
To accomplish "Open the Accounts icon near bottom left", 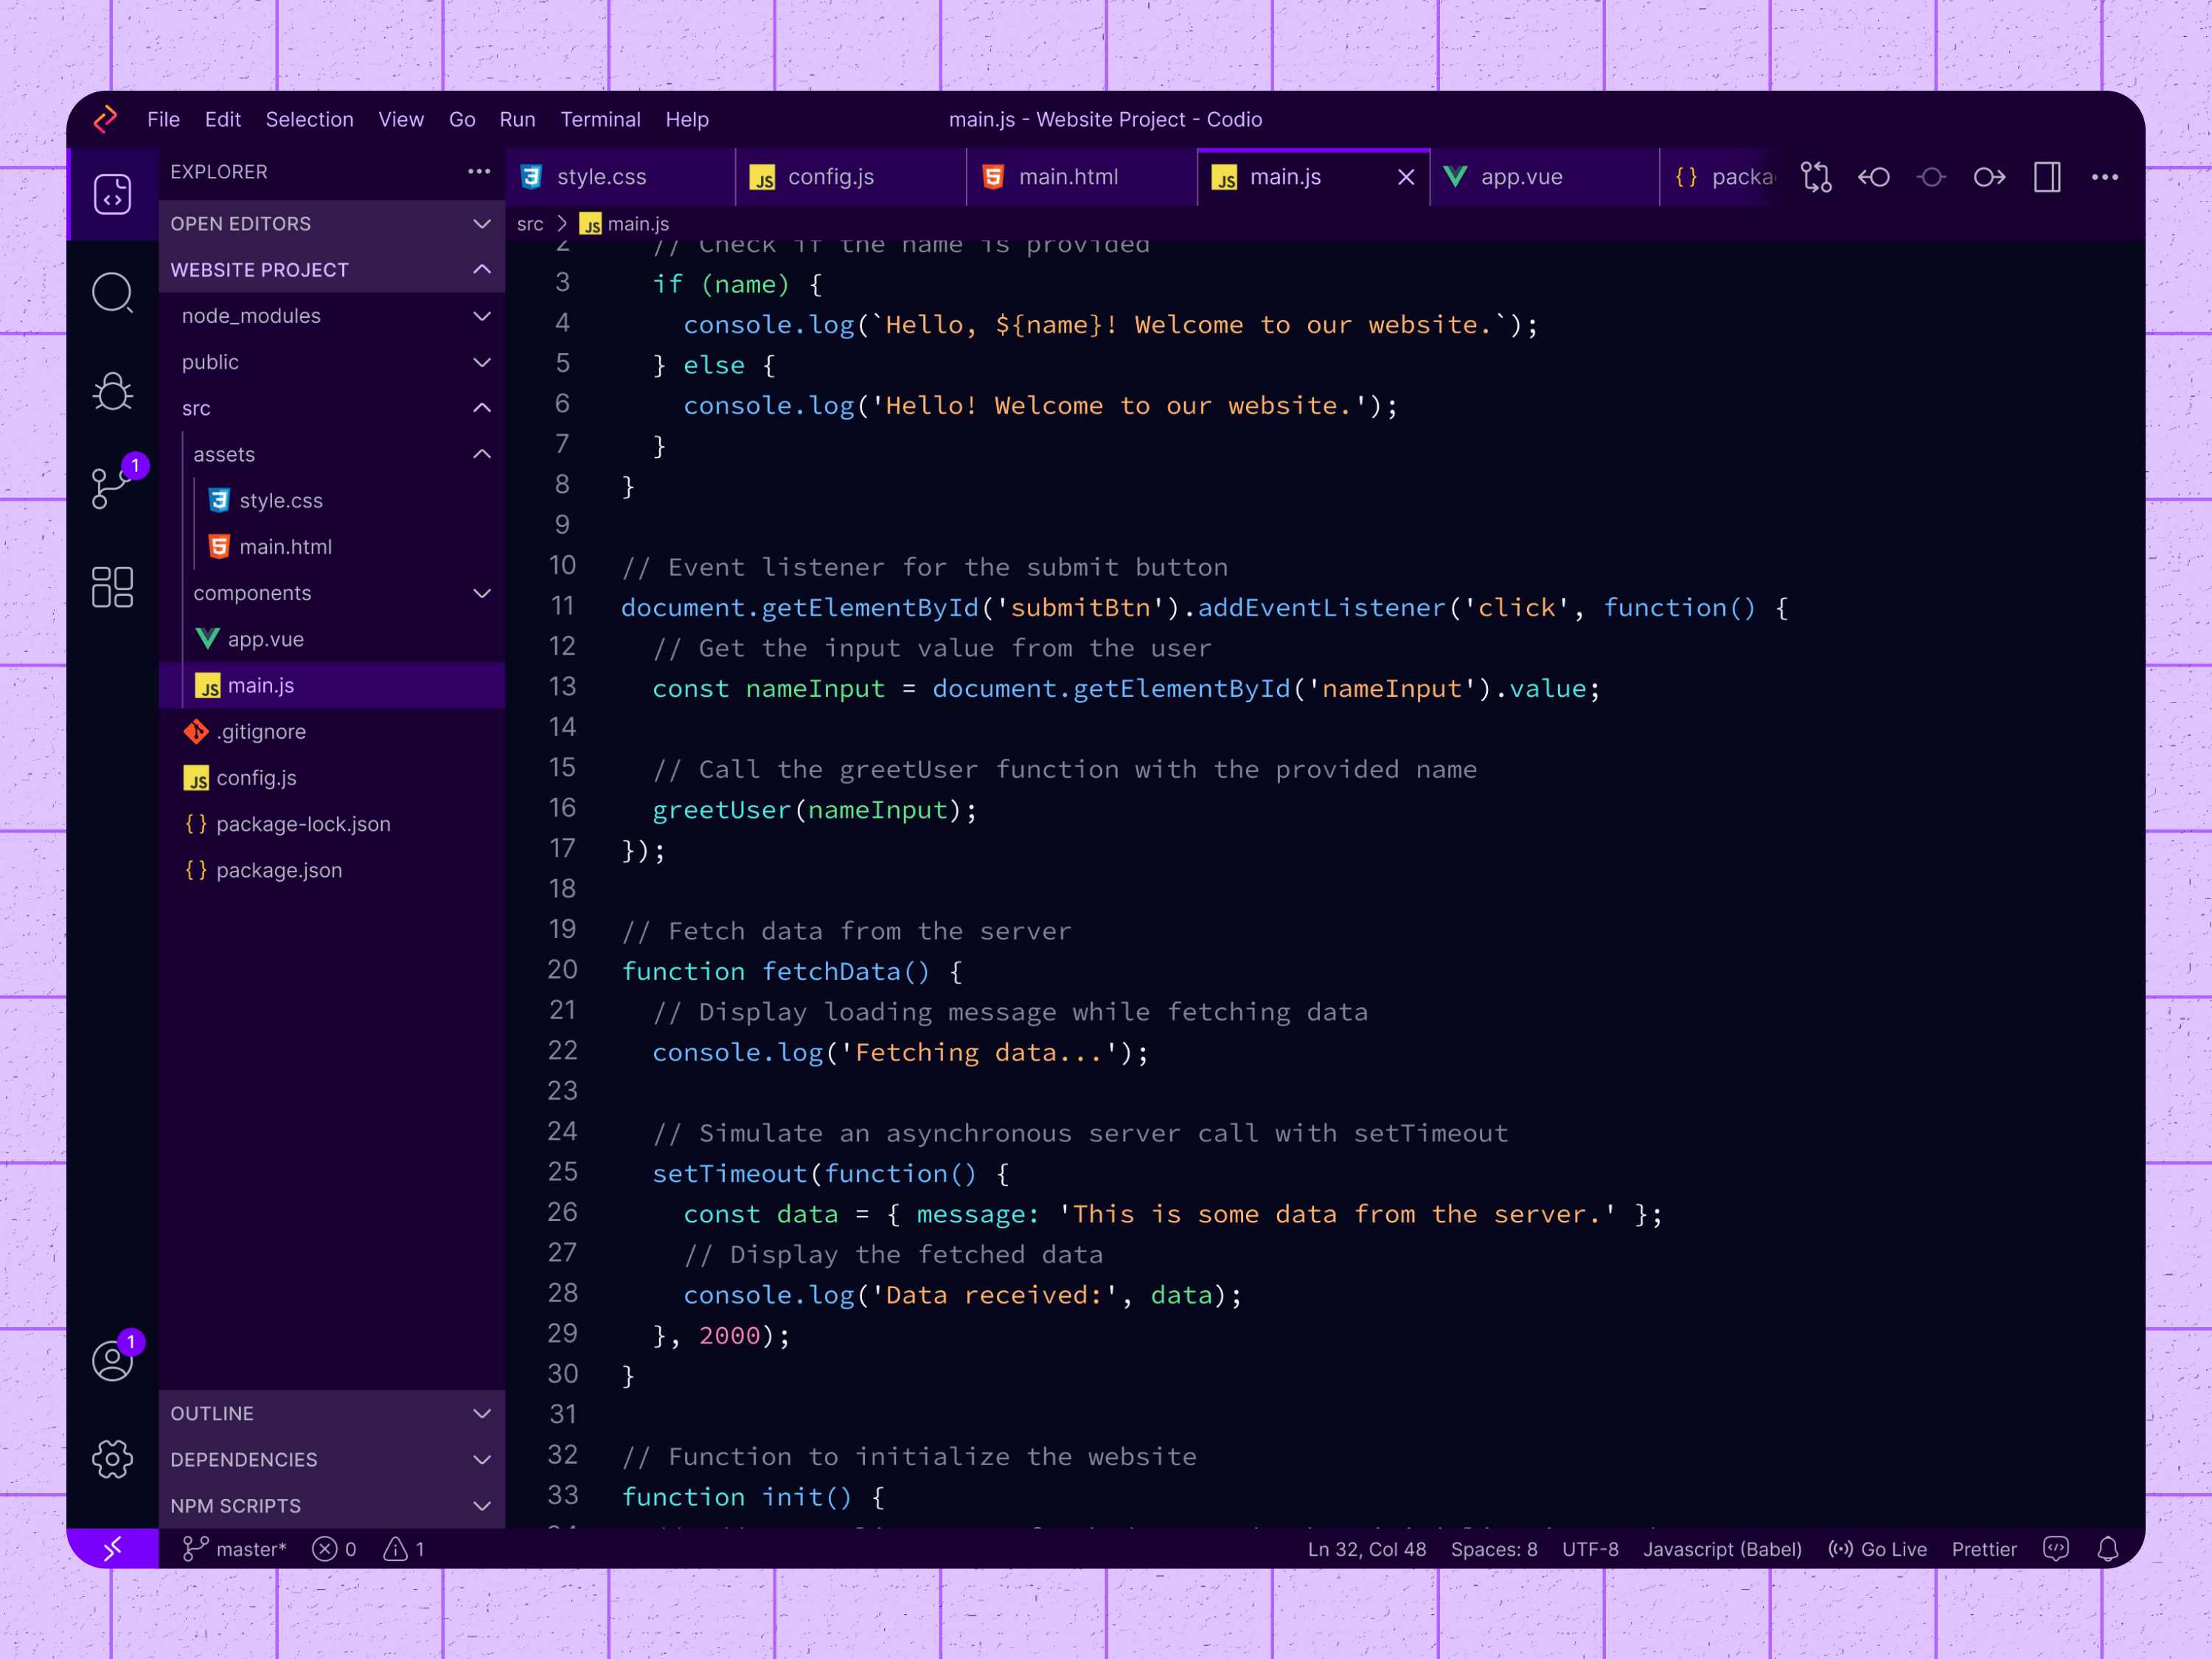I will pyautogui.click(x=112, y=1360).
